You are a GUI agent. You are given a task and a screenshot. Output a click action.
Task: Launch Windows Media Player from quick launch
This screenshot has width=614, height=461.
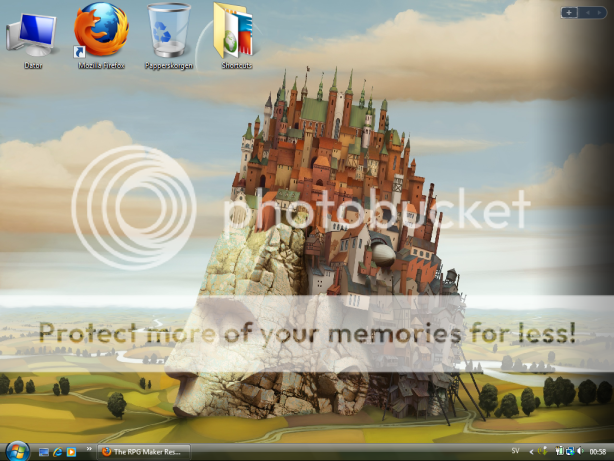(x=71, y=452)
